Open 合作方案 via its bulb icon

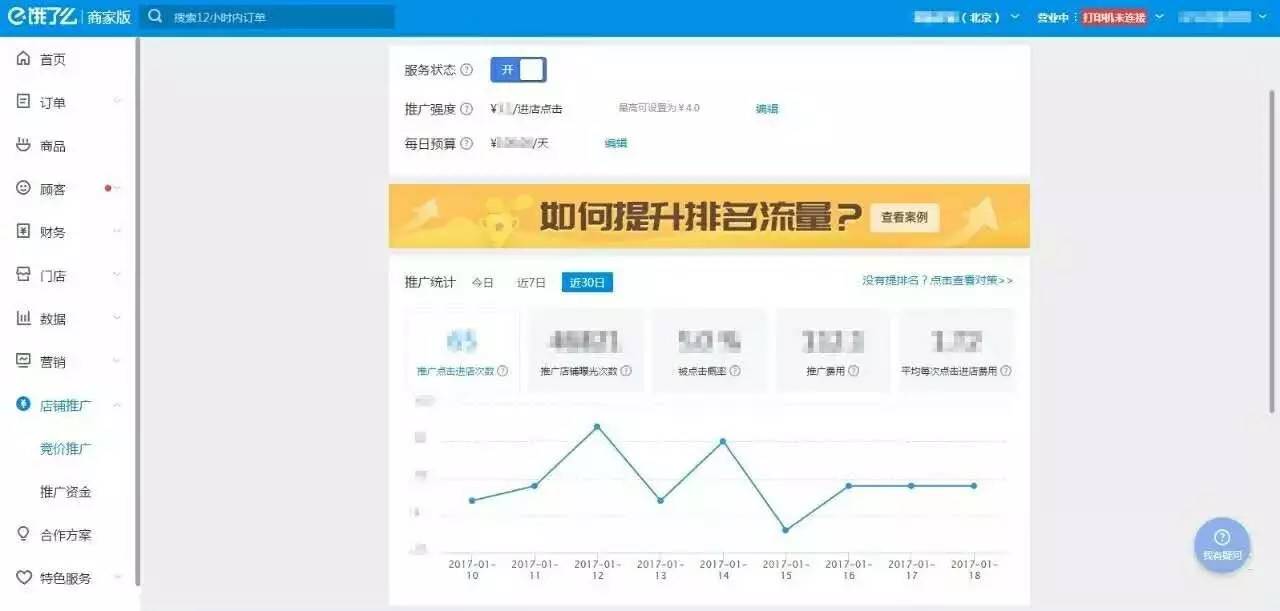pyautogui.click(x=24, y=534)
